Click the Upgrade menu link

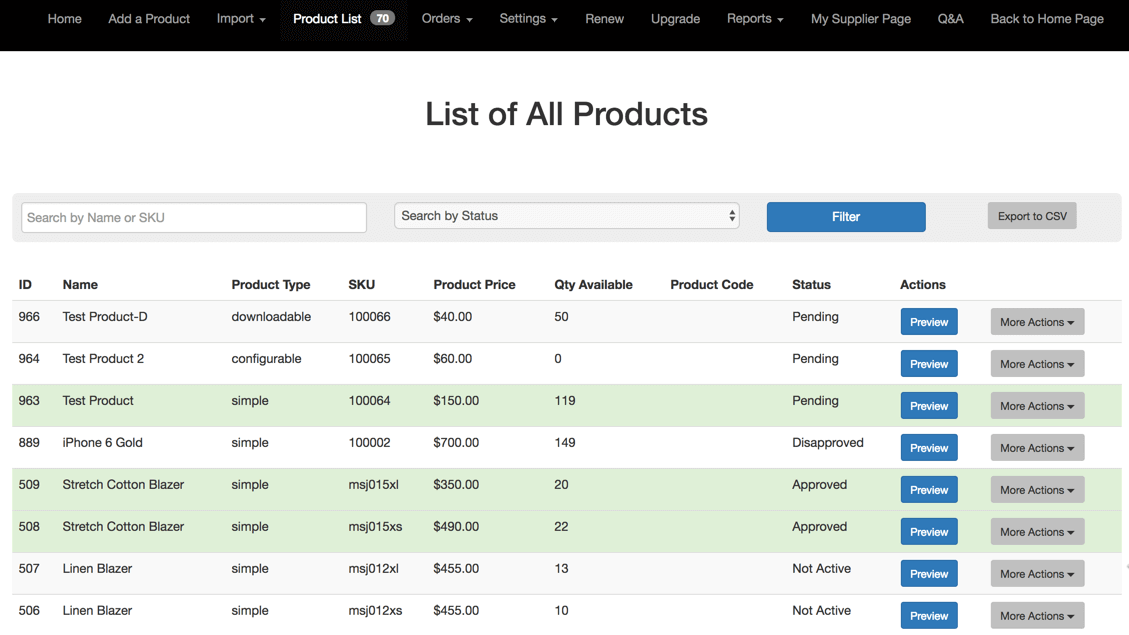point(675,19)
